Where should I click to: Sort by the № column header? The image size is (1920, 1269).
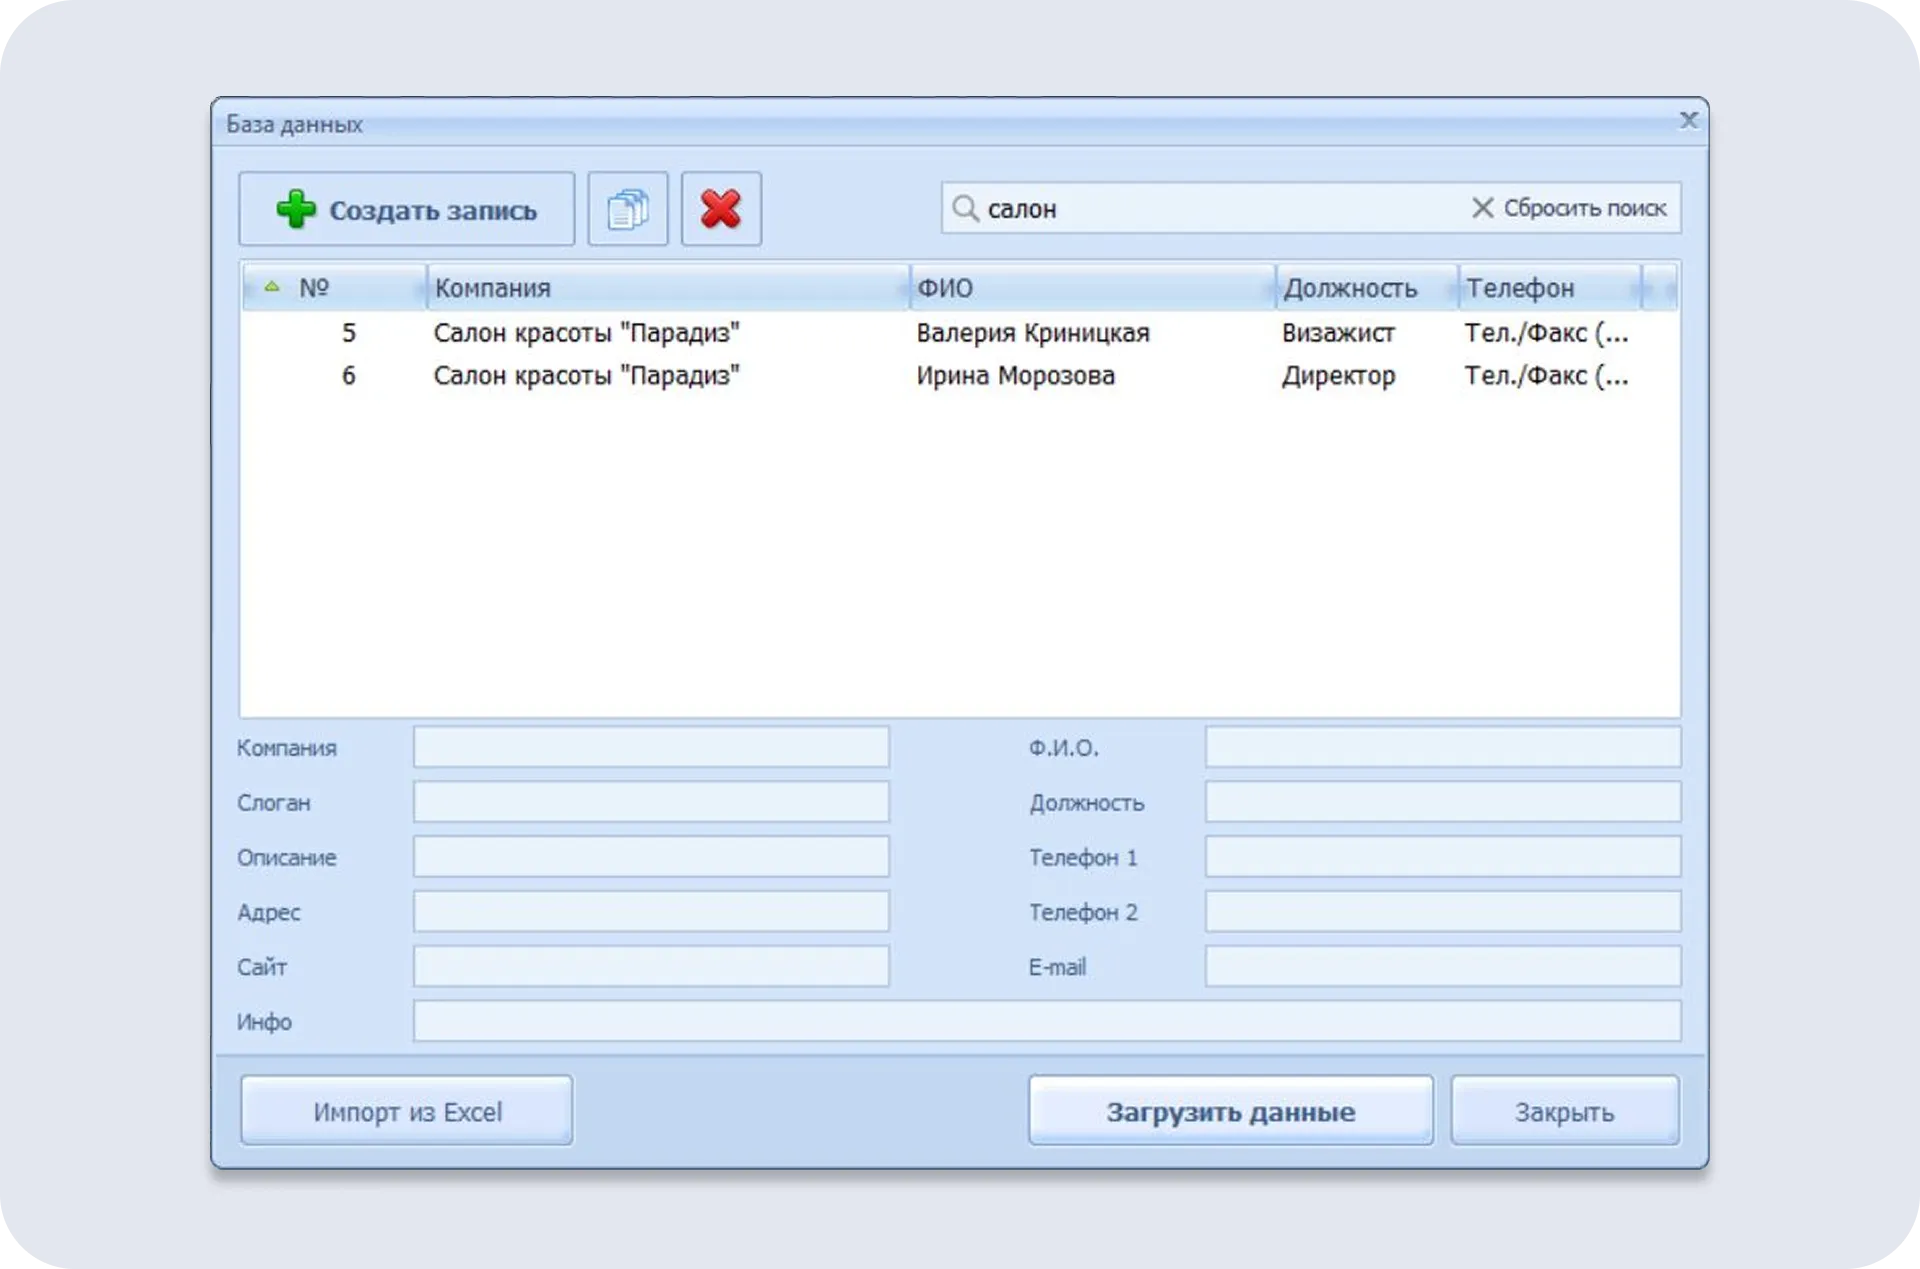point(334,288)
